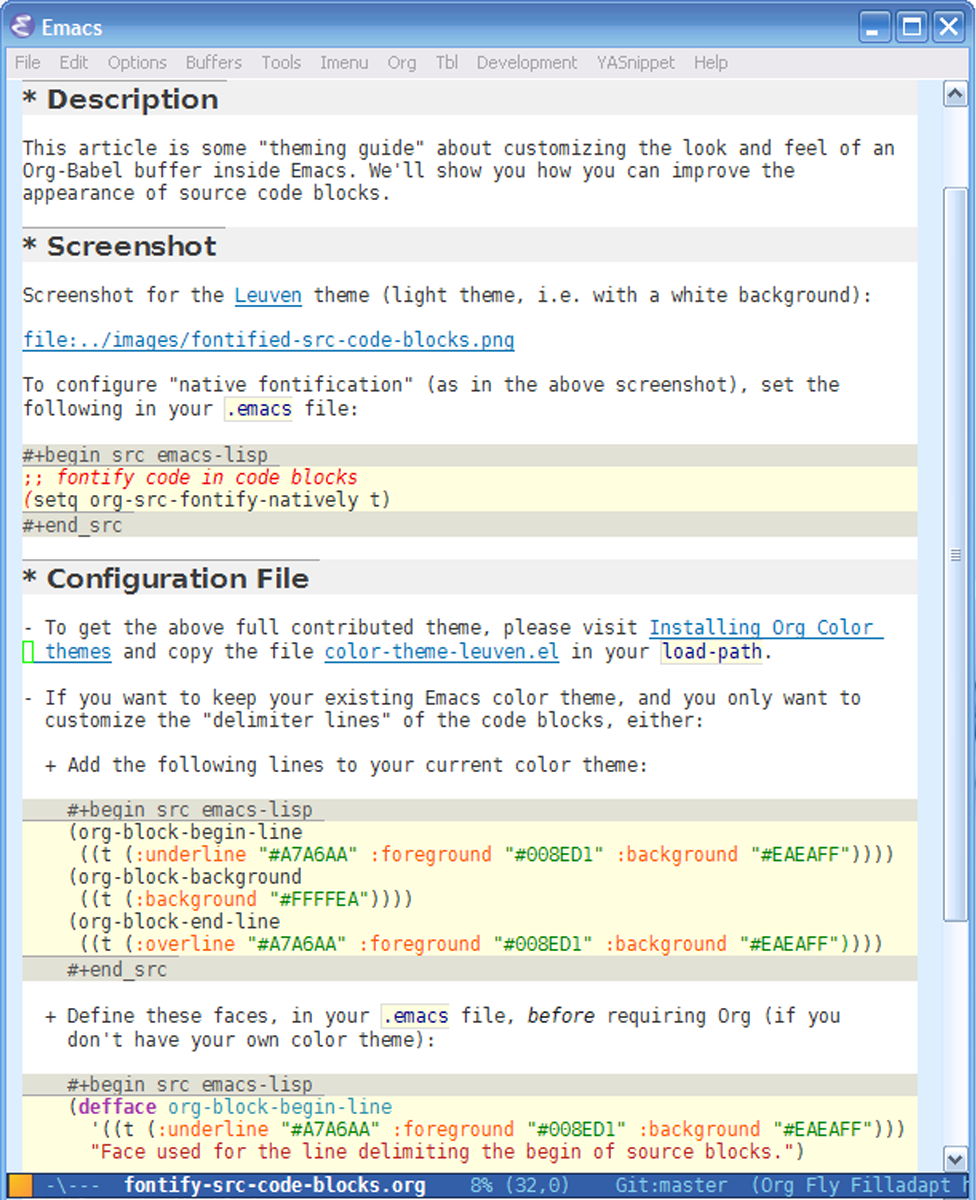976x1200 pixels.
Task: Click the load-path inline code
Action: tap(712, 652)
